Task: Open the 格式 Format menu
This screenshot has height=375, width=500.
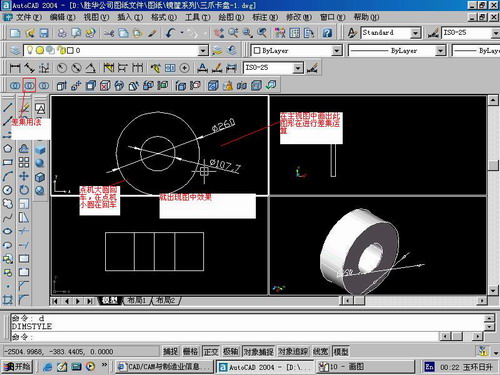Action: coord(163,17)
